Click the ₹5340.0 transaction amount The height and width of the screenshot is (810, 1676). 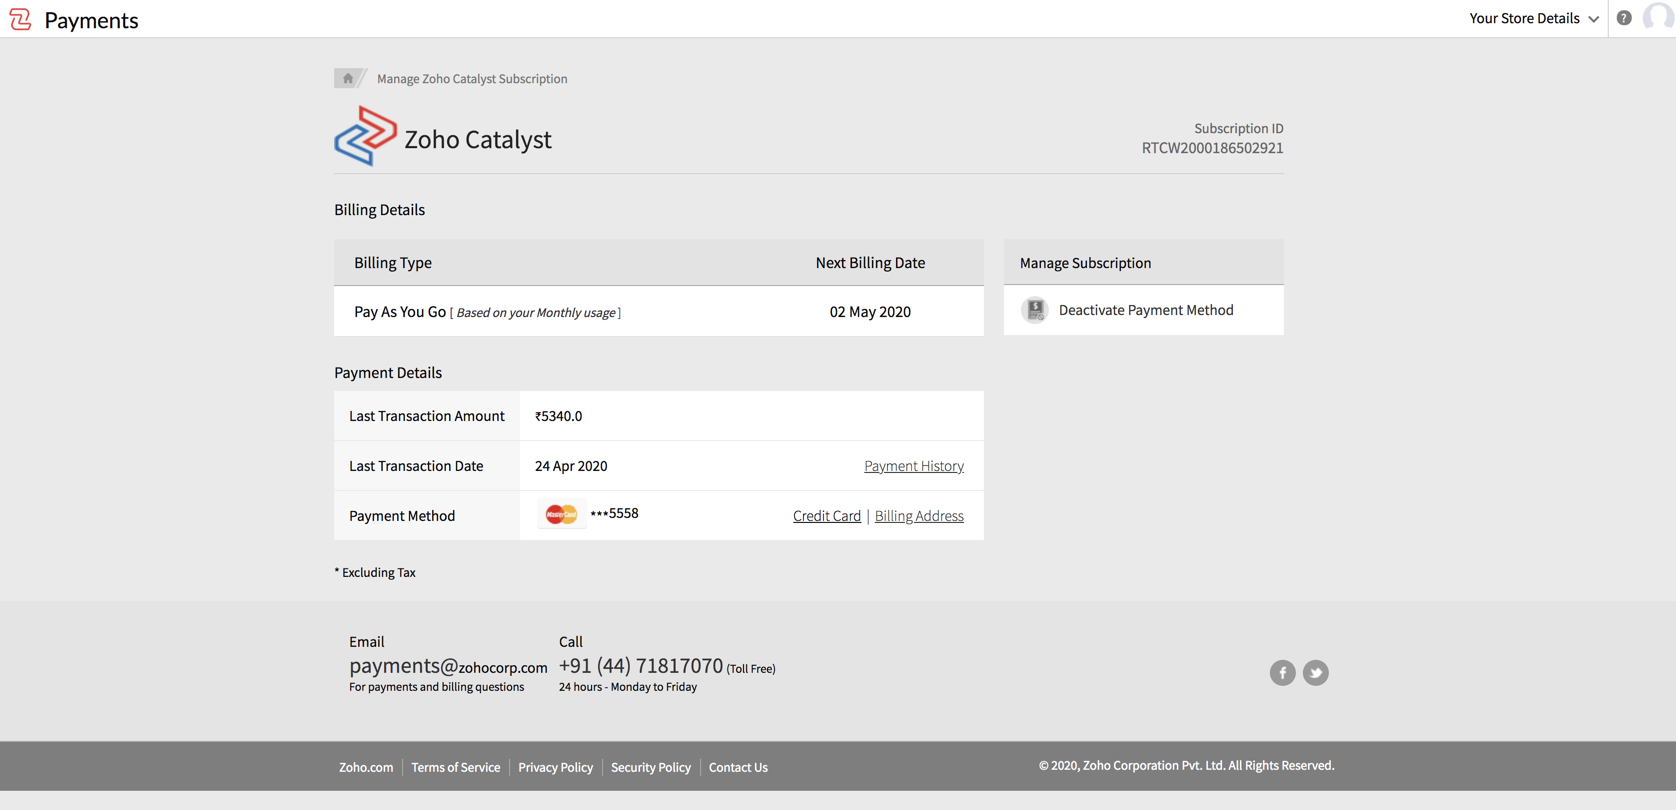(x=558, y=416)
